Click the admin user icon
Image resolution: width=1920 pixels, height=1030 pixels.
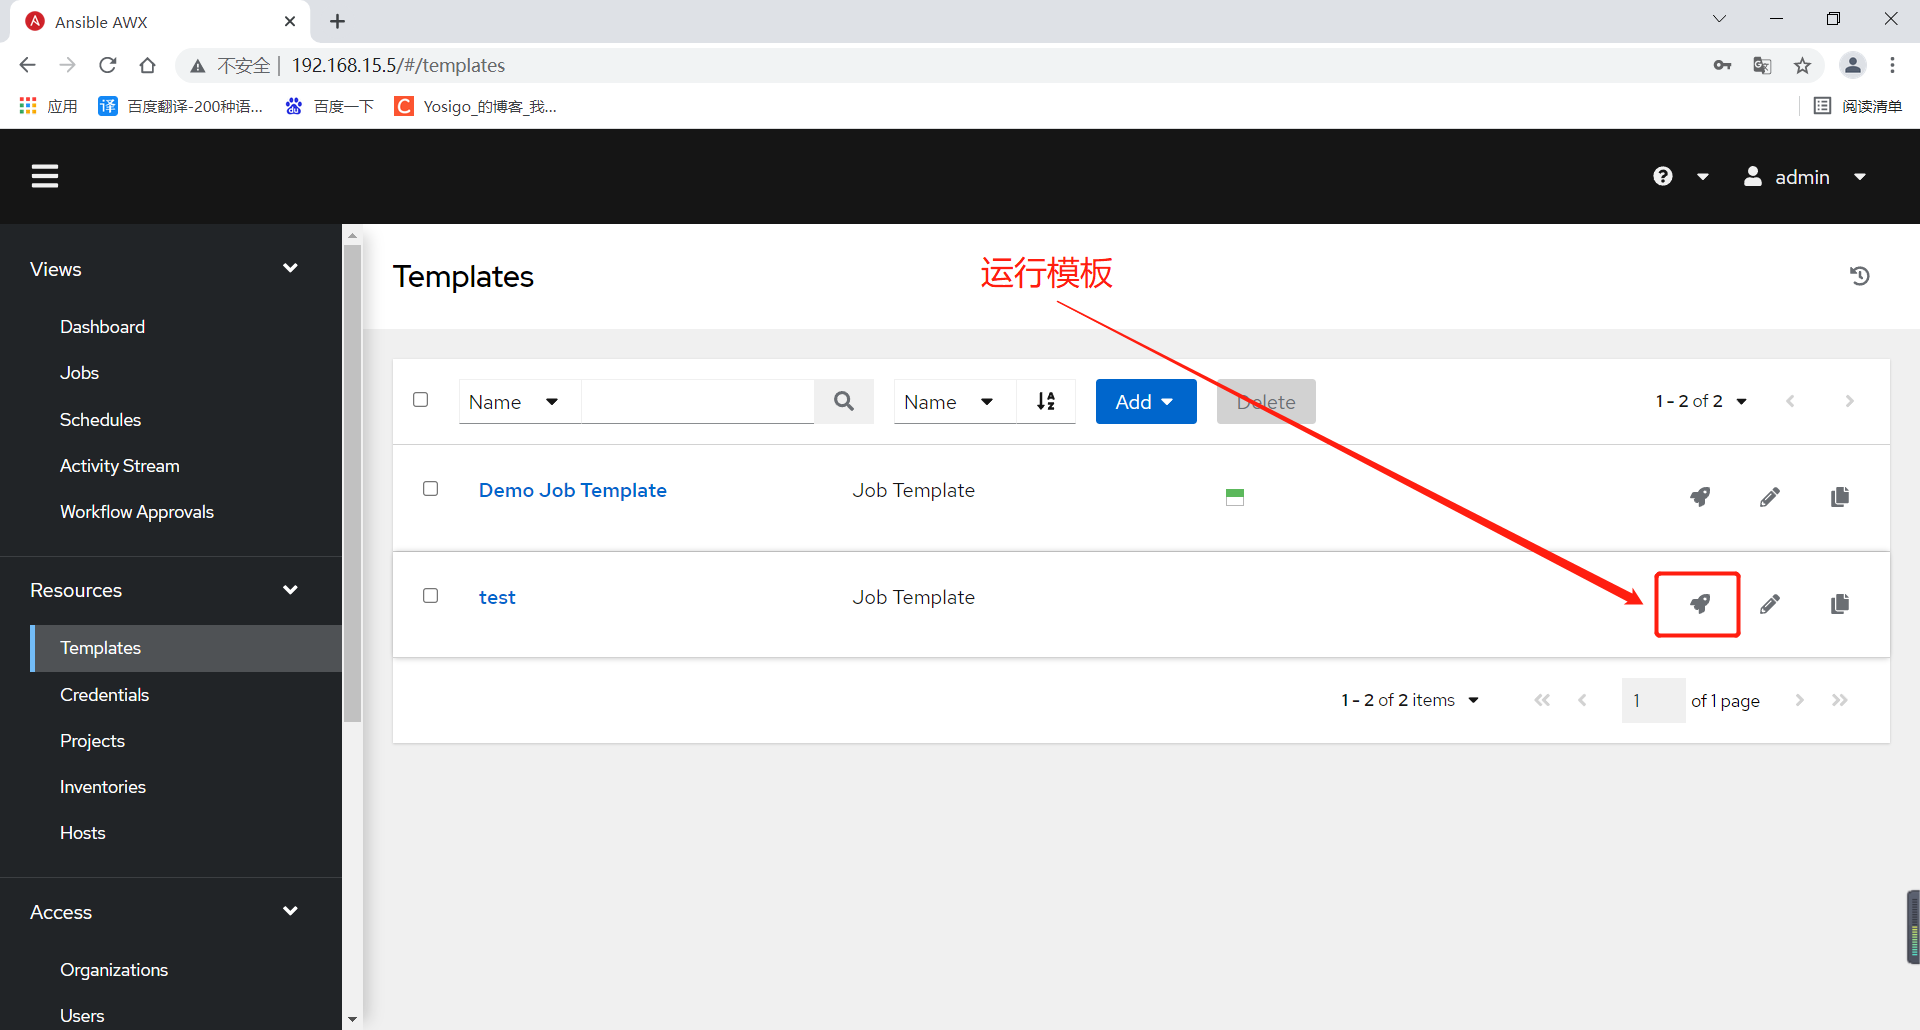pos(1753,176)
